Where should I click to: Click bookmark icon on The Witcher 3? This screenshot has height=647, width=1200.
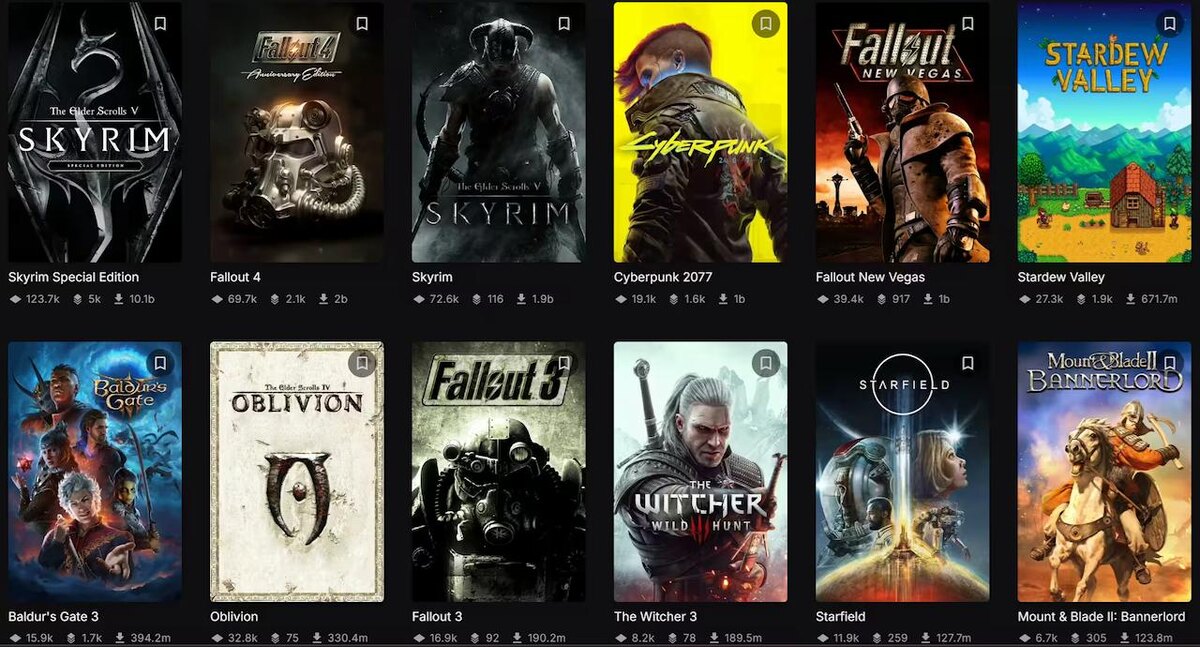coord(766,363)
